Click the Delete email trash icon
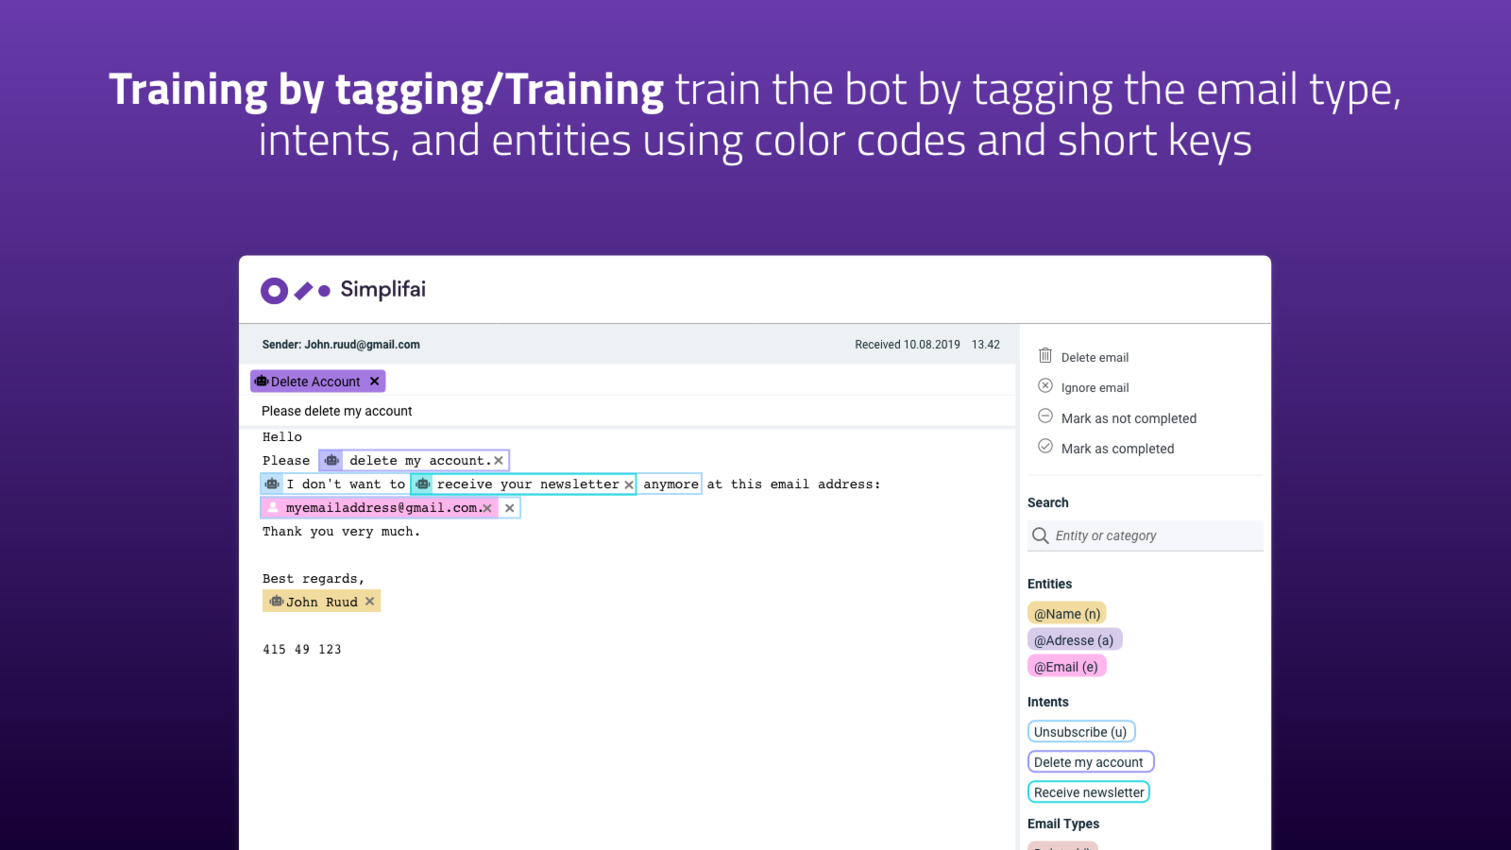Viewport: 1511px width, 850px height. [1045, 356]
